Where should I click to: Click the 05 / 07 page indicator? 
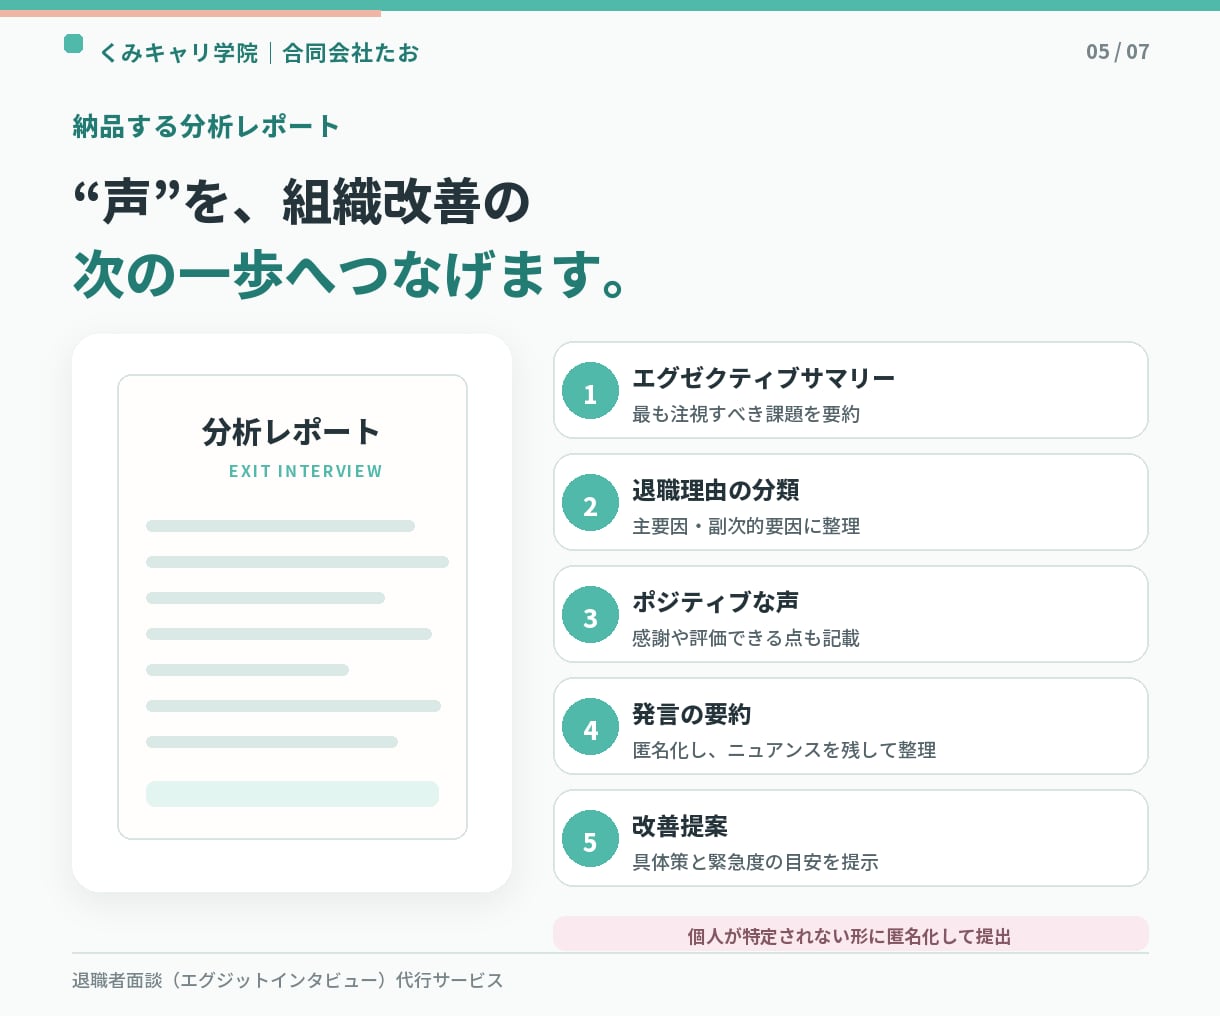[1118, 51]
